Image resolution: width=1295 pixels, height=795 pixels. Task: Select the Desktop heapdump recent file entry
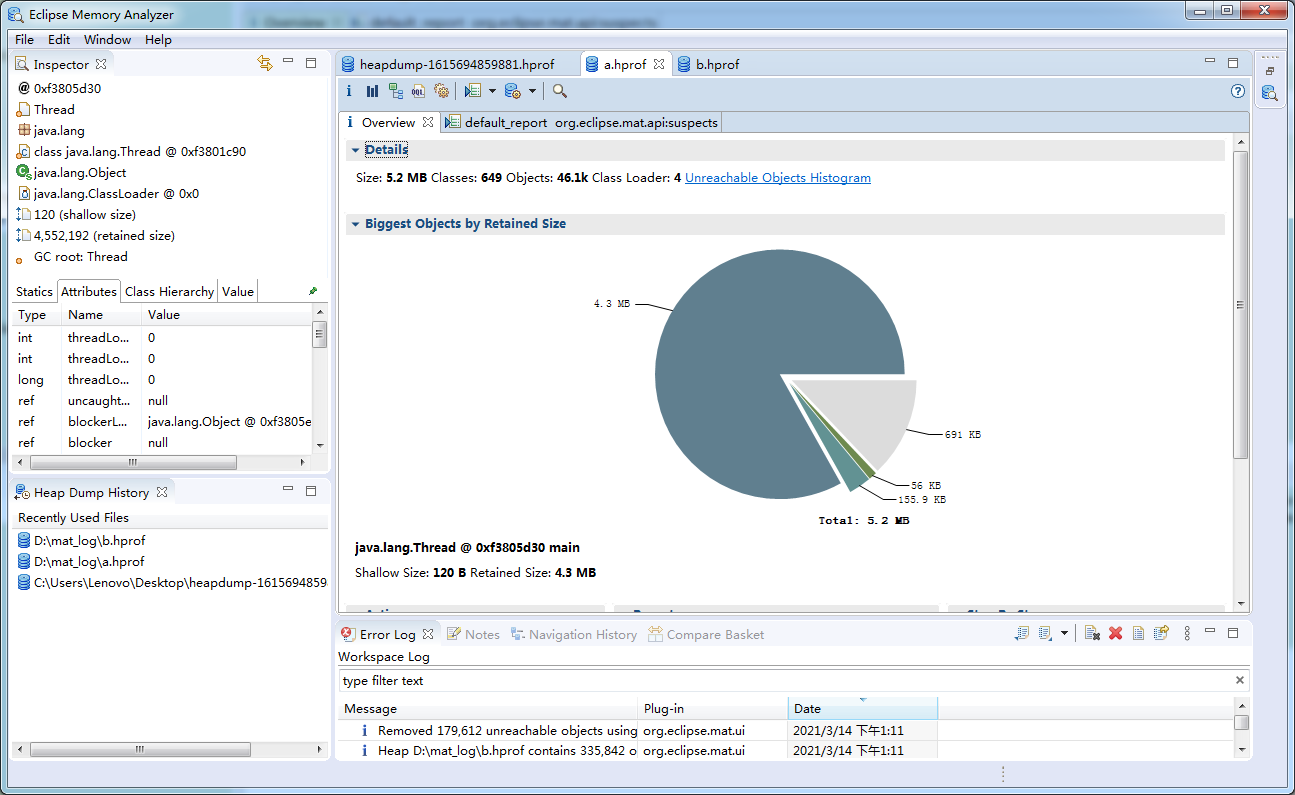(172, 582)
